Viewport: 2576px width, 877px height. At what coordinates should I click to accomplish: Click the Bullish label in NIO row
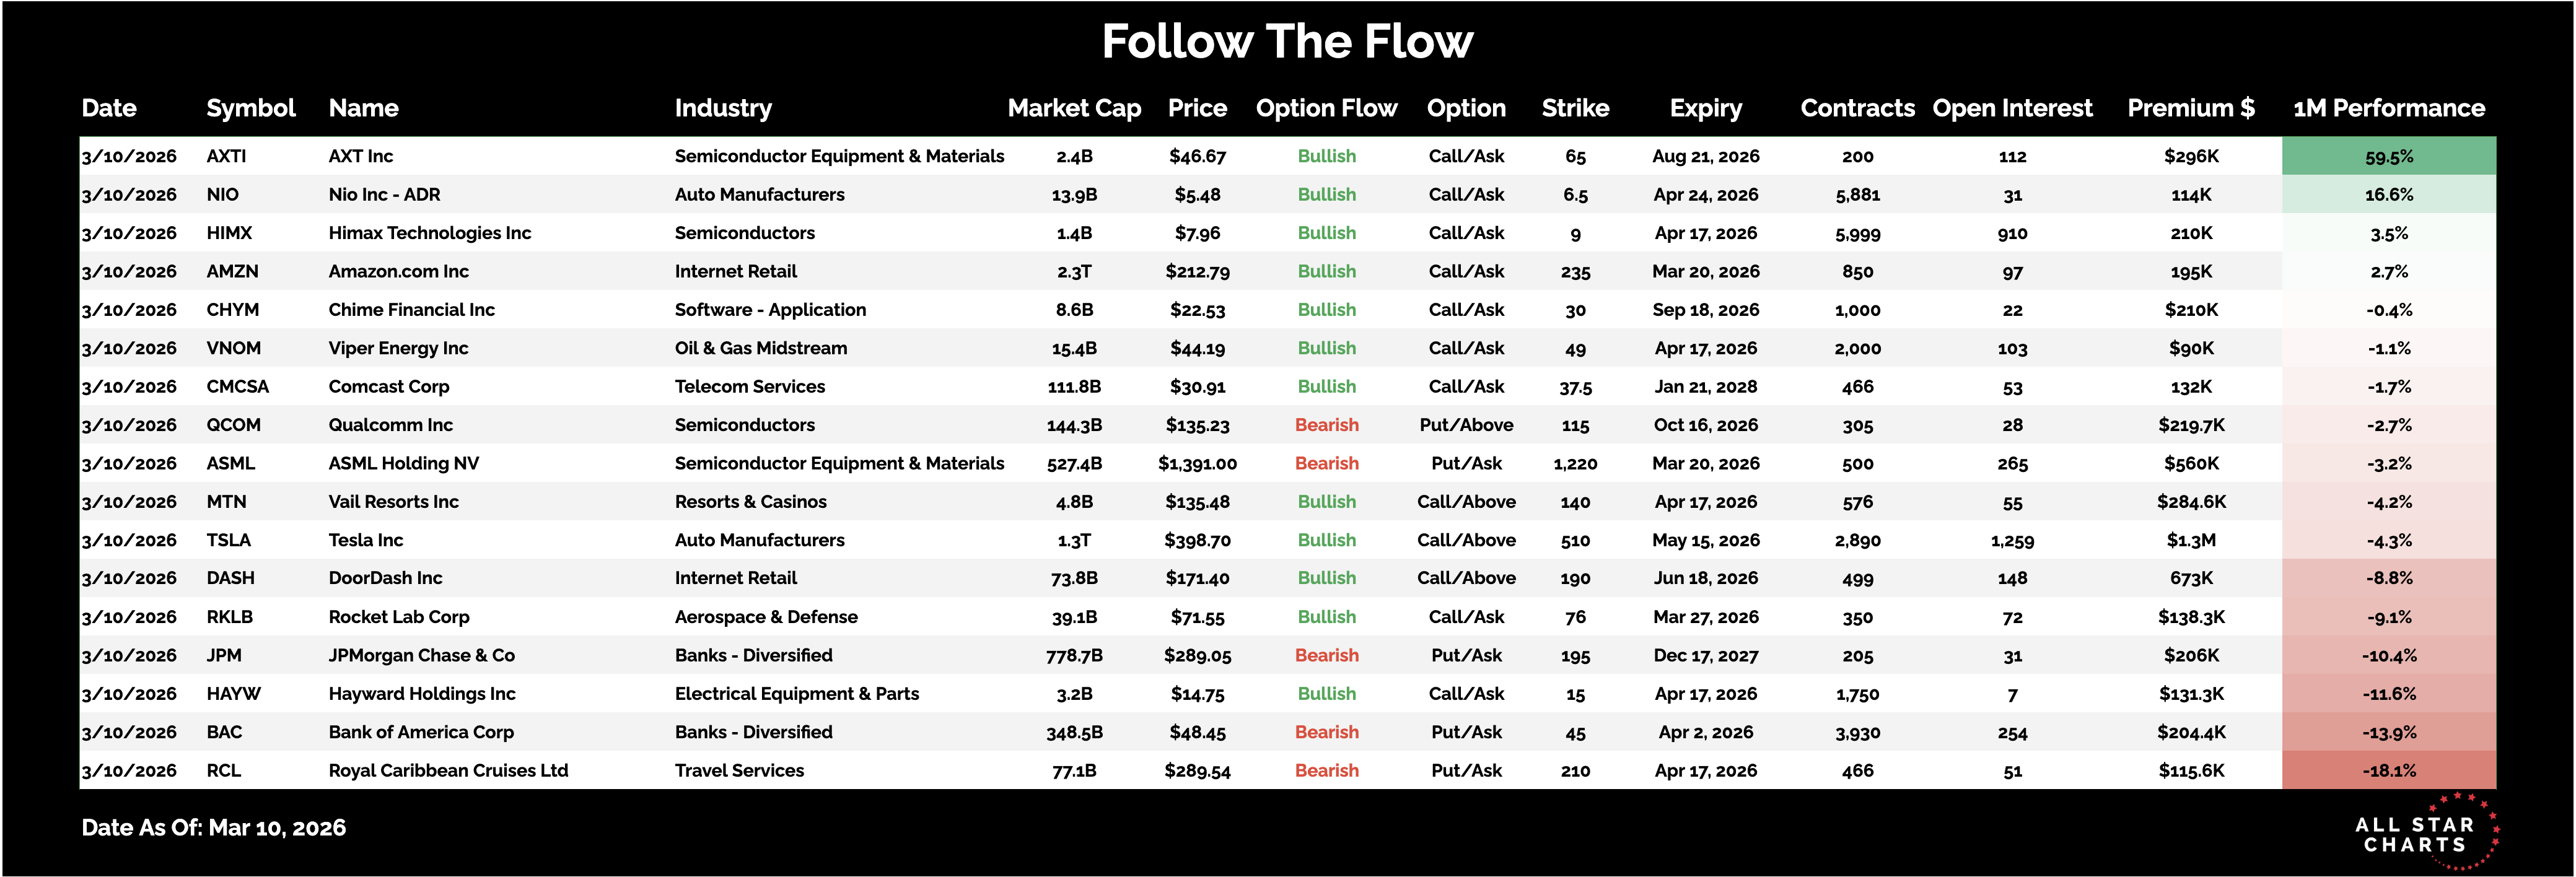pyautogui.click(x=1326, y=195)
